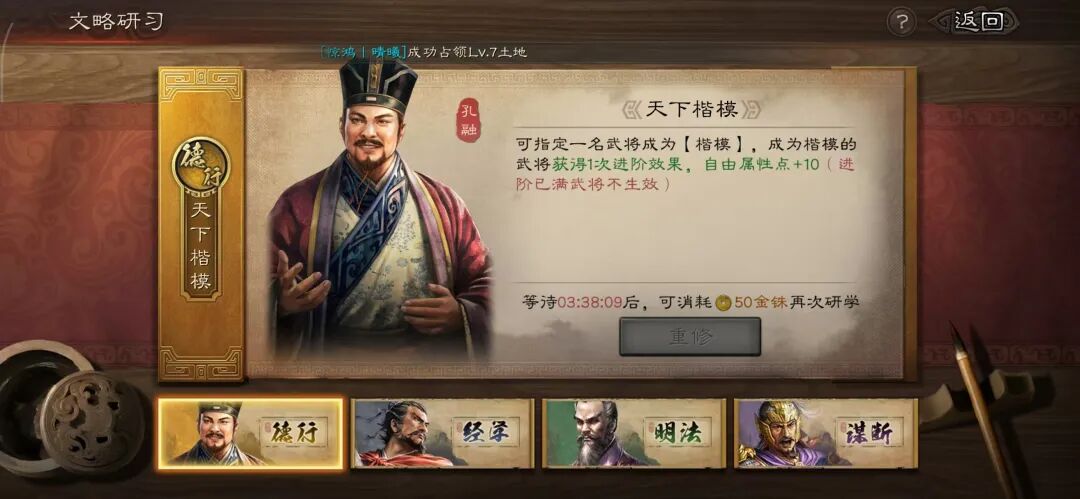Open the question mark help icon
The height and width of the screenshot is (499, 1080).
(x=900, y=23)
